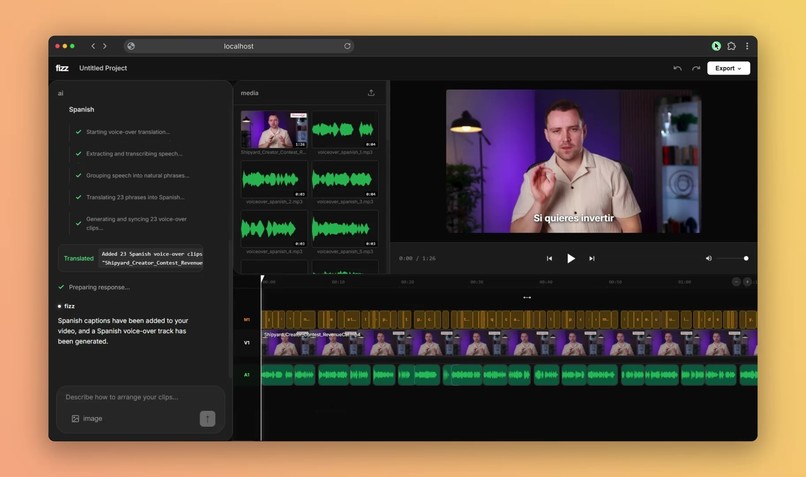
Task: Select voiceover_spanish_1.mp3 media clip
Action: tap(345, 130)
